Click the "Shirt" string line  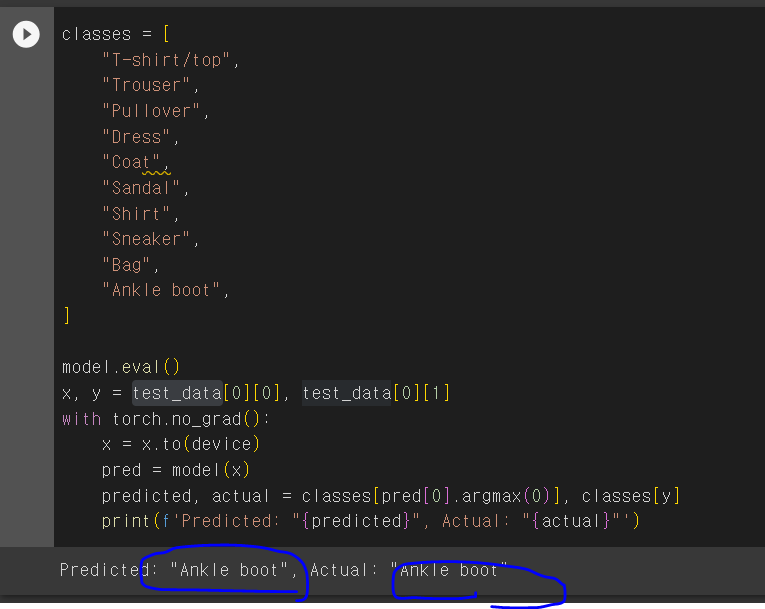pos(136,214)
